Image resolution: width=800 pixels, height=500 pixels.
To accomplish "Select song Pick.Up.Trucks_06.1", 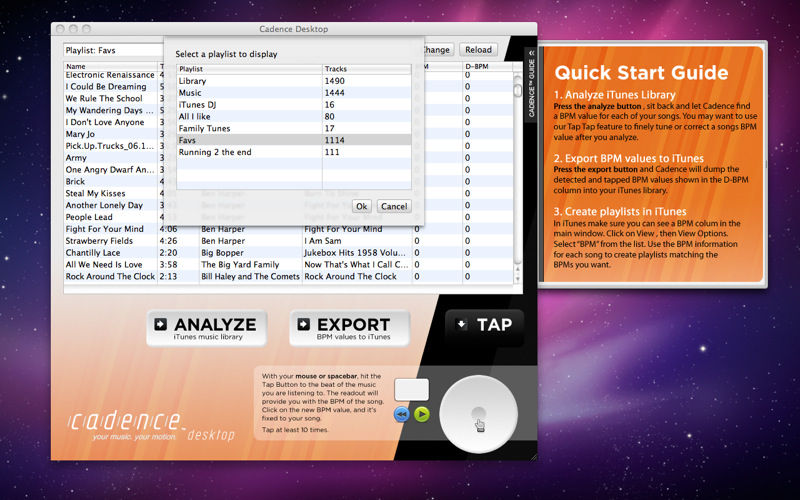I will click(x=110, y=146).
